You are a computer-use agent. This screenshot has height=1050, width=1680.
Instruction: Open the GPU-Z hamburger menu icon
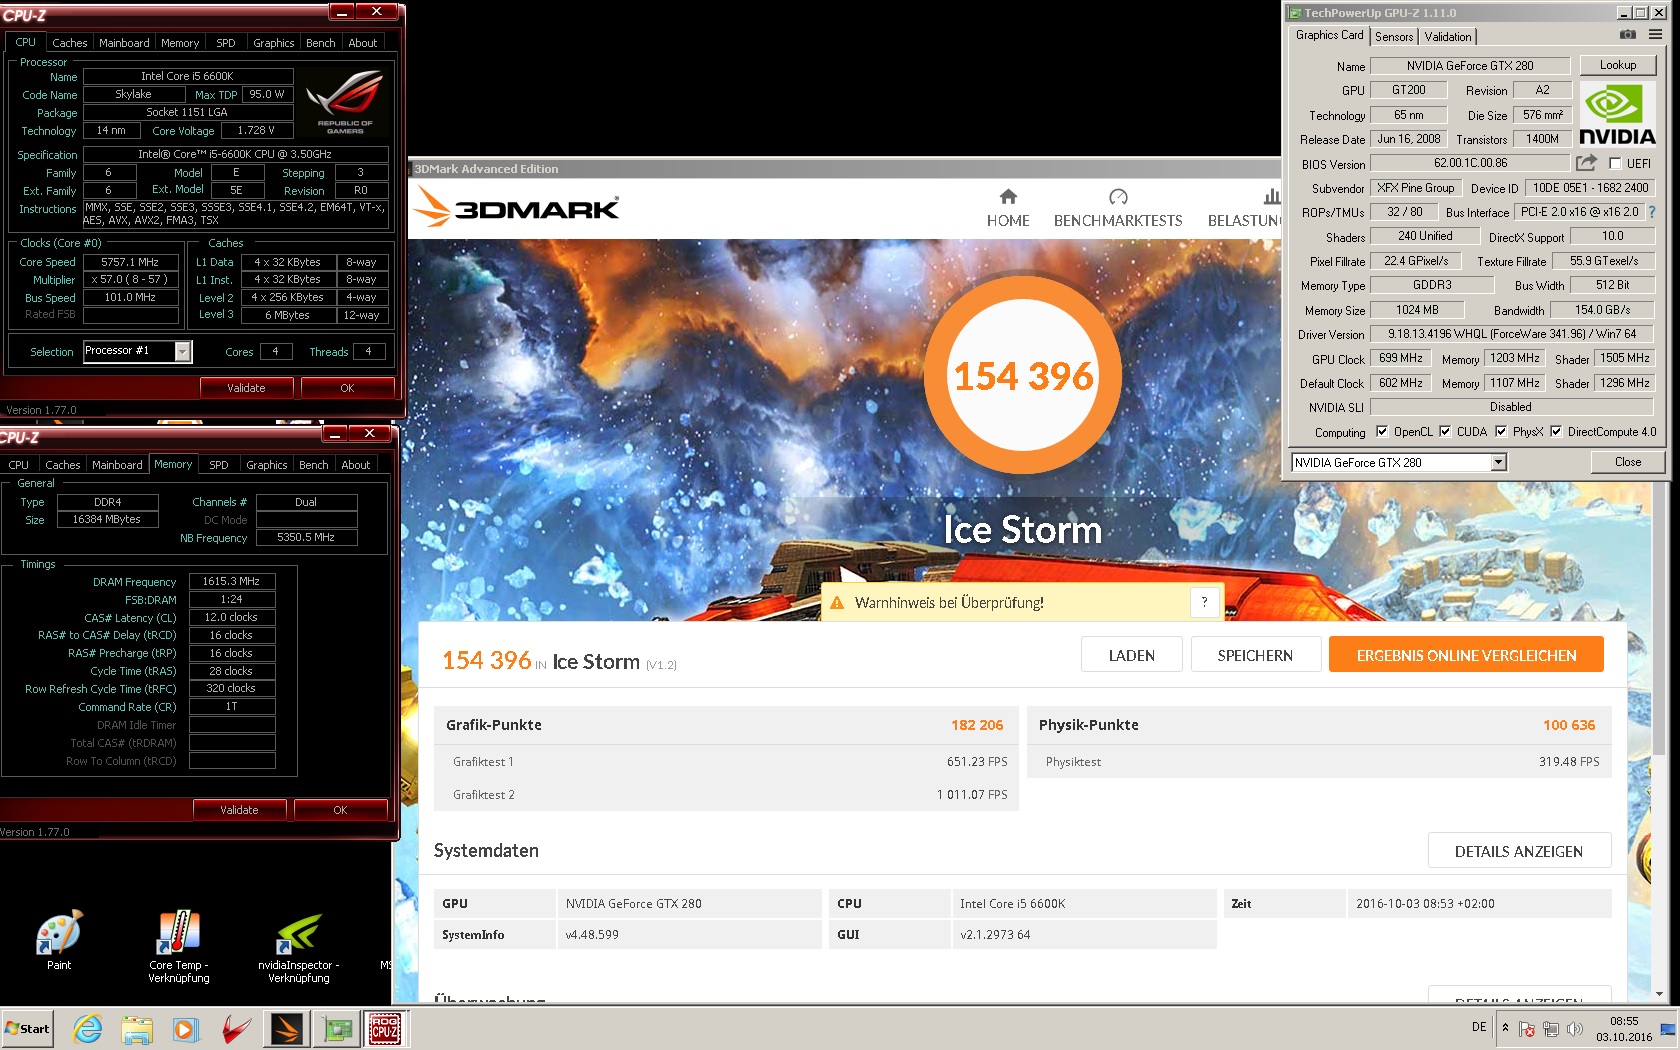[x=1656, y=34]
